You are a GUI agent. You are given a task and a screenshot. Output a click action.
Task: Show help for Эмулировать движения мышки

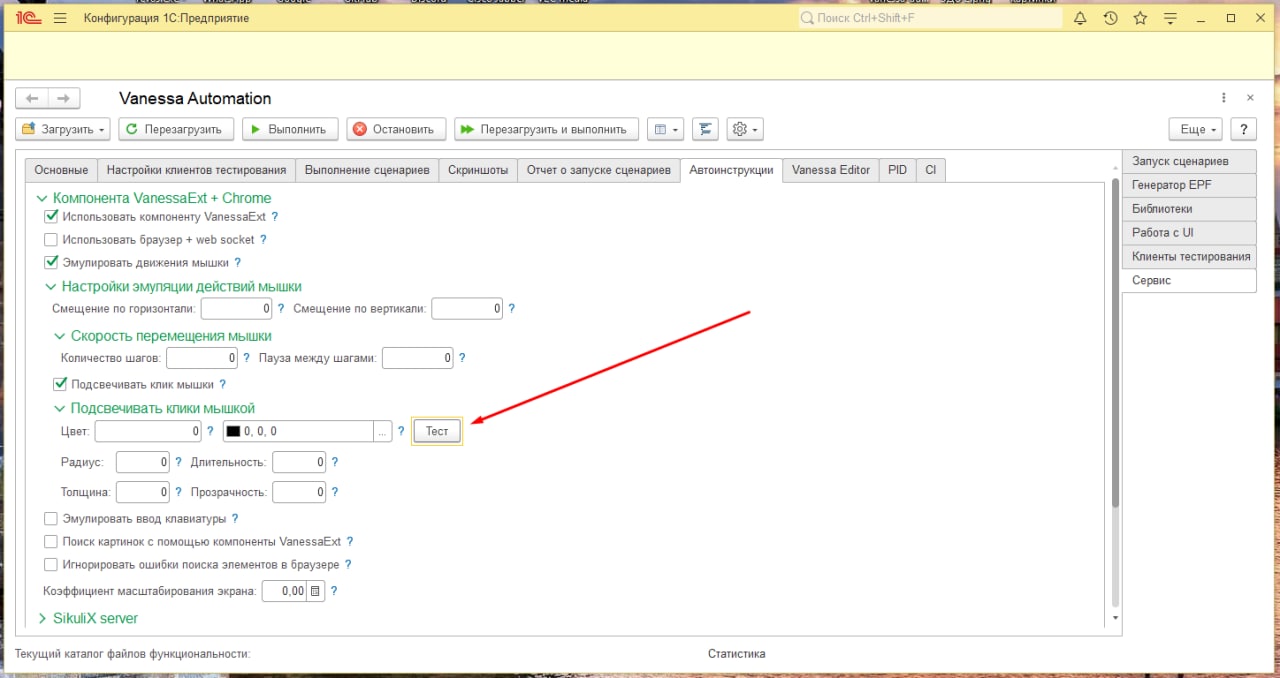point(238,263)
